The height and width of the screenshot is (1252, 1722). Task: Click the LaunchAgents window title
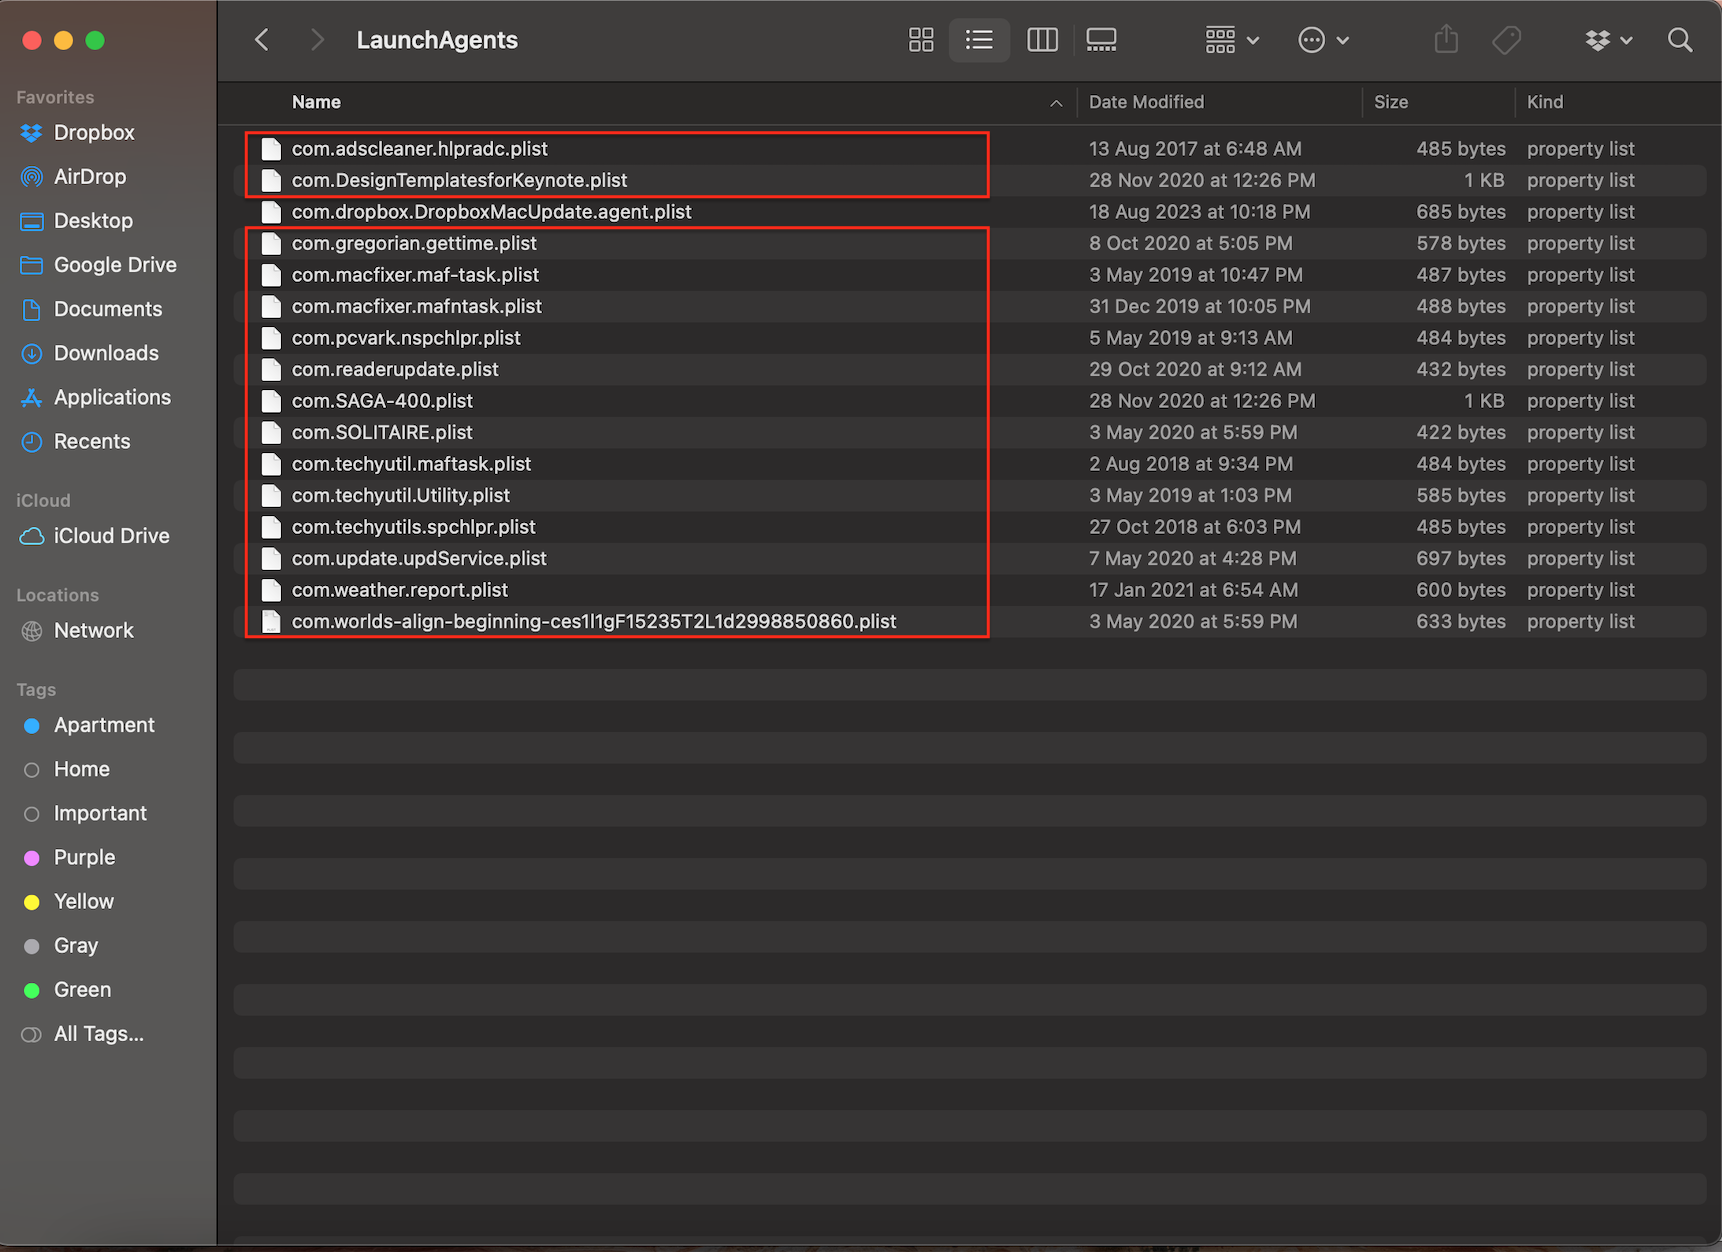point(437,40)
